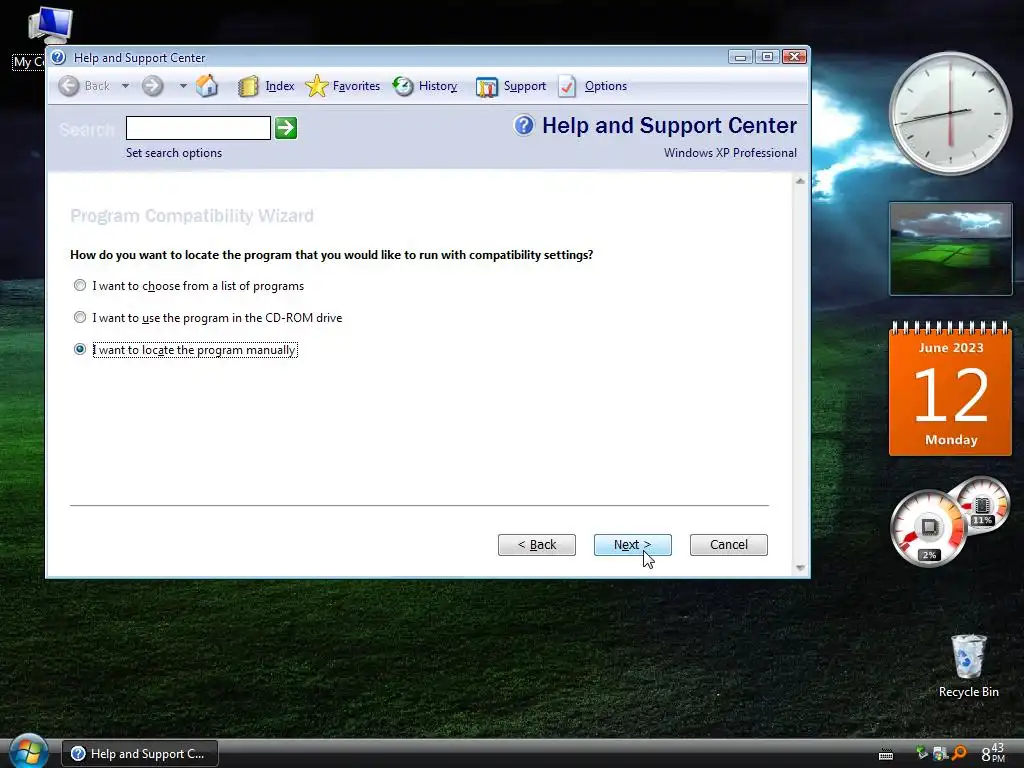1024x768 pixels.
Task: Click the Forward arrow button
Action: point(153,86)
